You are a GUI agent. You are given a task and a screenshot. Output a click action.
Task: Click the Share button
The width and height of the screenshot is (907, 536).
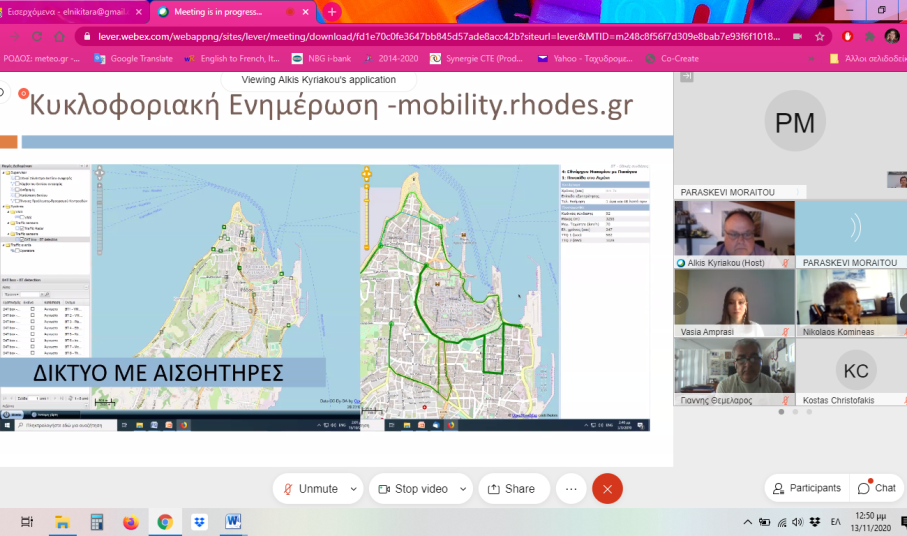[510, 488]
